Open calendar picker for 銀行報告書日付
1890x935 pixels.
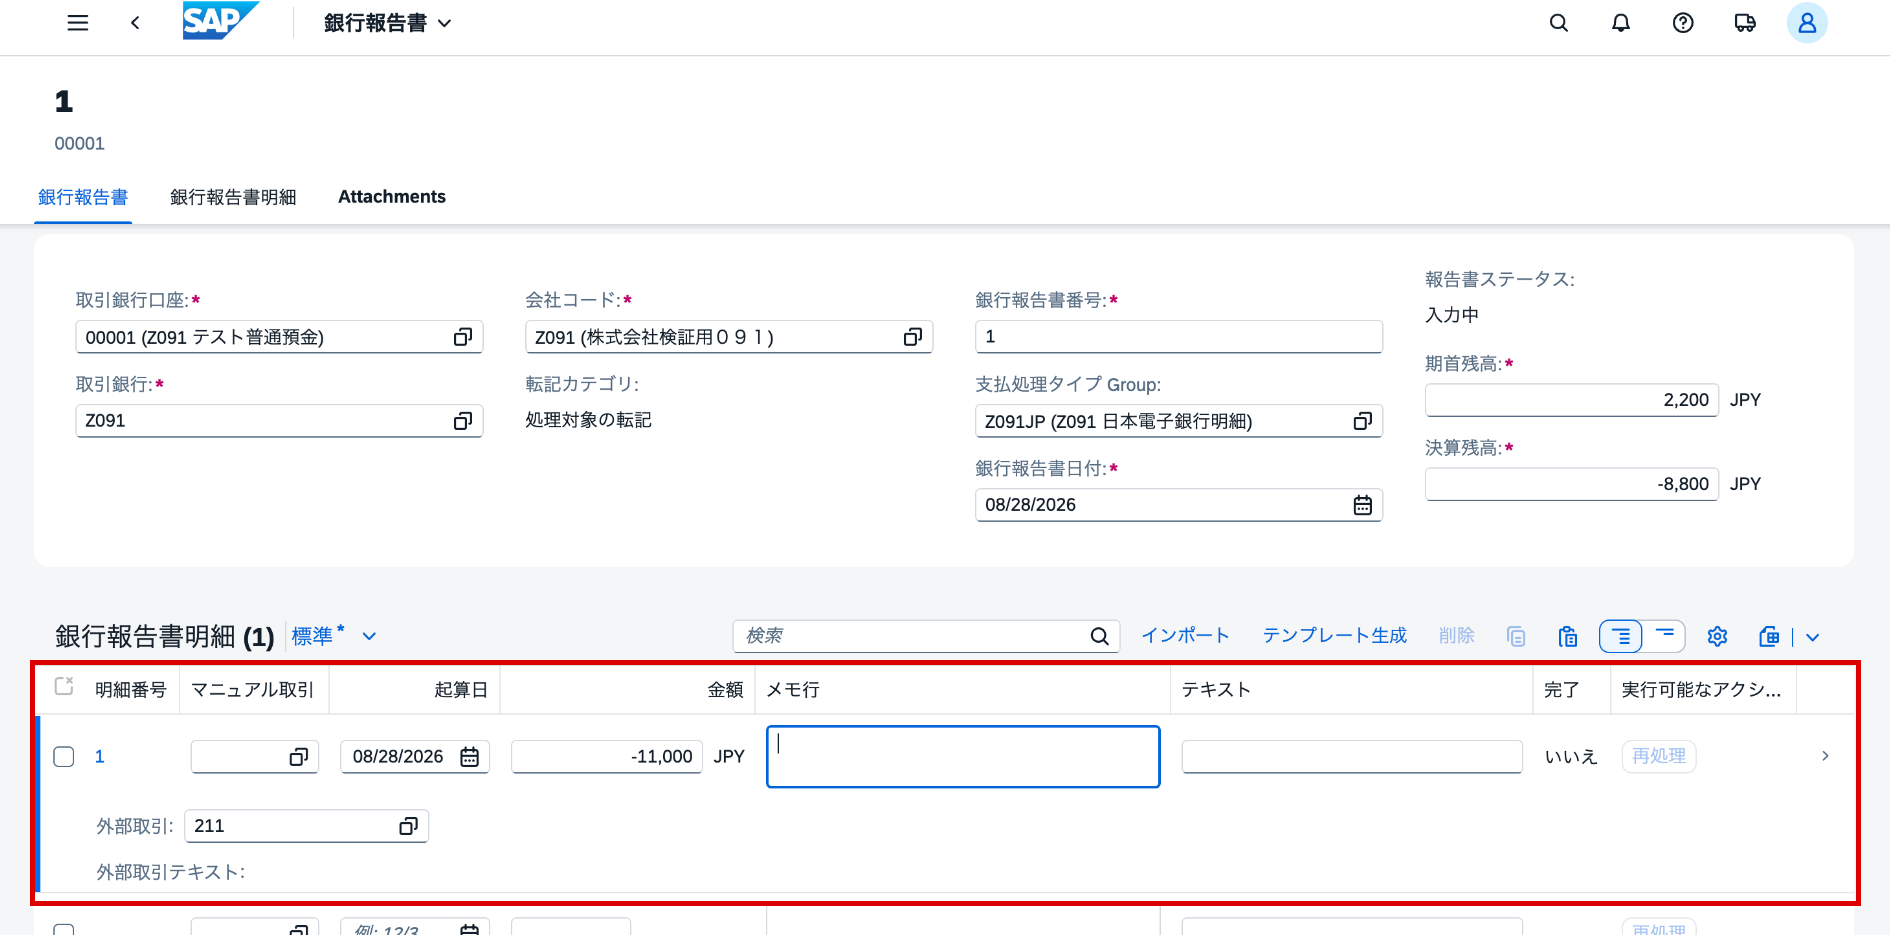coord(1363,505)
